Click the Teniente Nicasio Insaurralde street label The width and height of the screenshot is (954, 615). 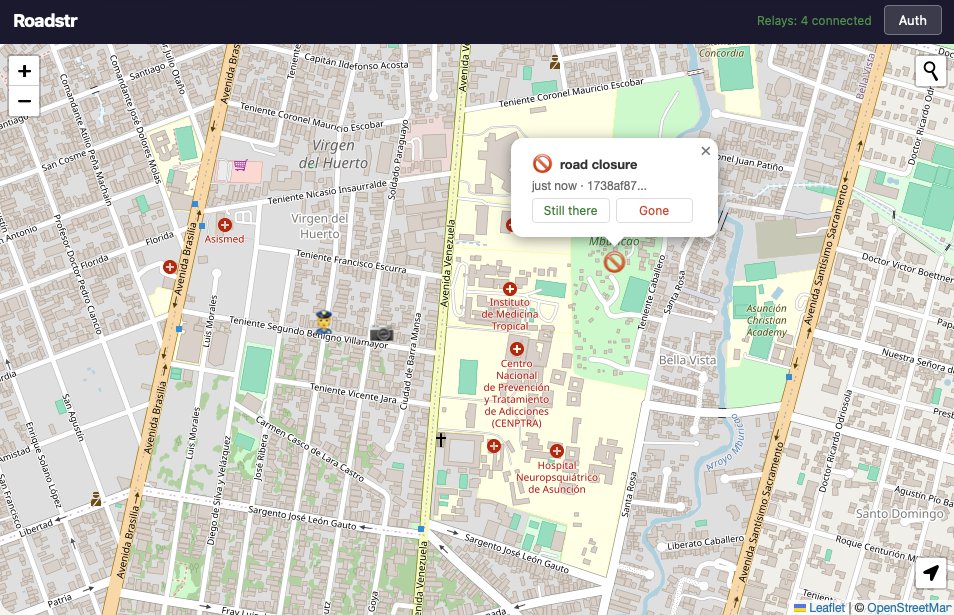[327, 192]
